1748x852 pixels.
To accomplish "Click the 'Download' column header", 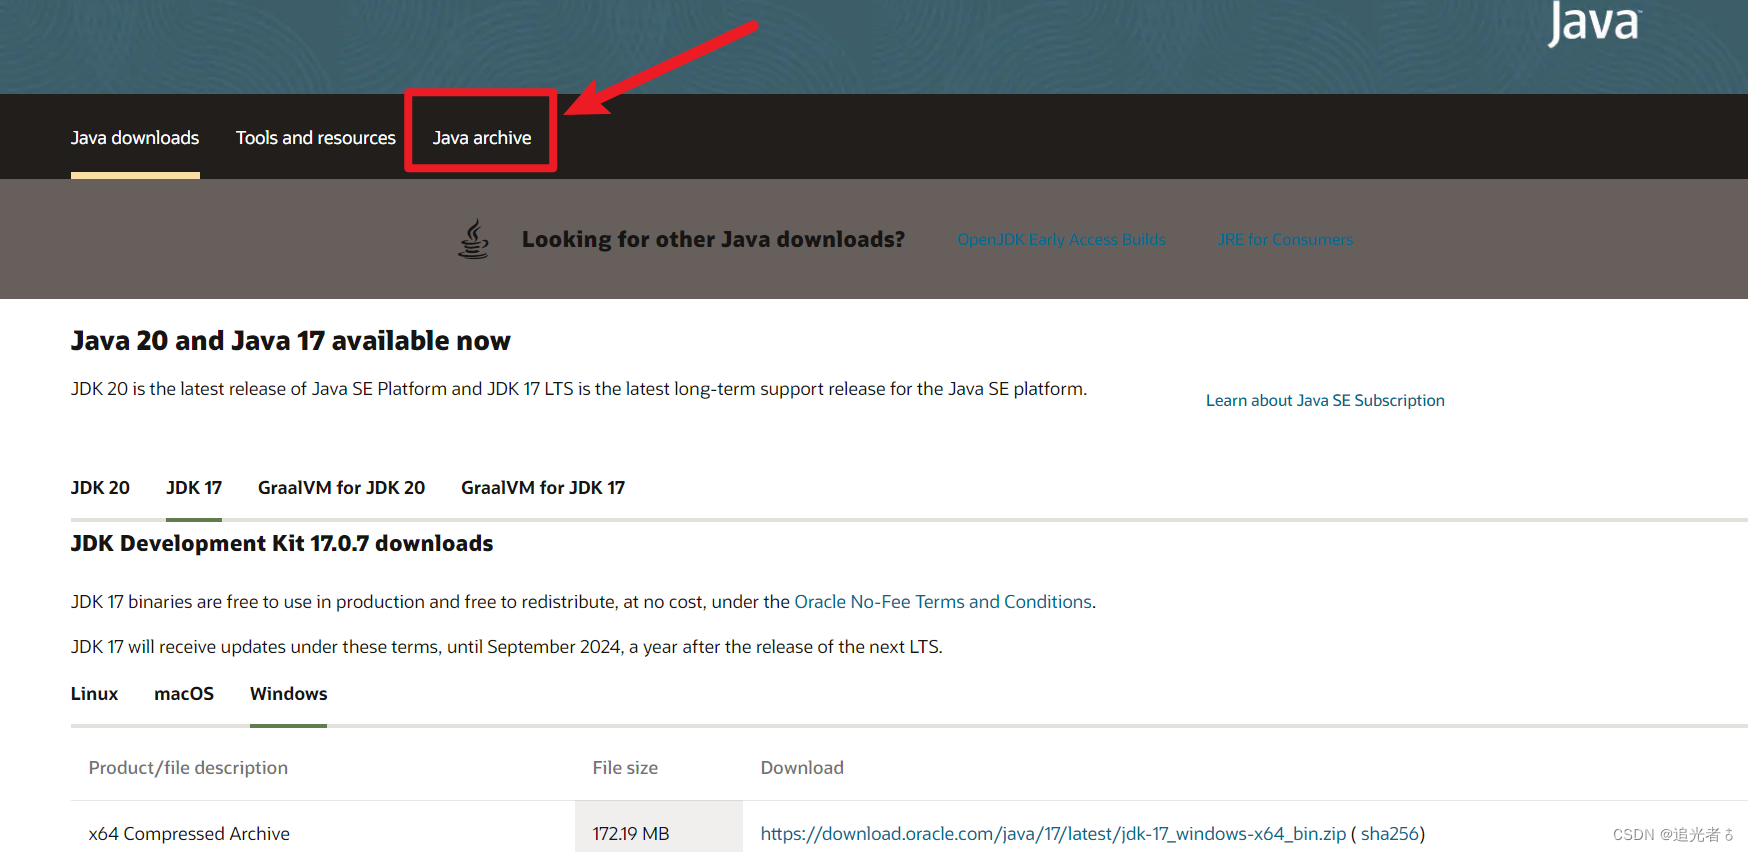I will click(x=802, y=768).
